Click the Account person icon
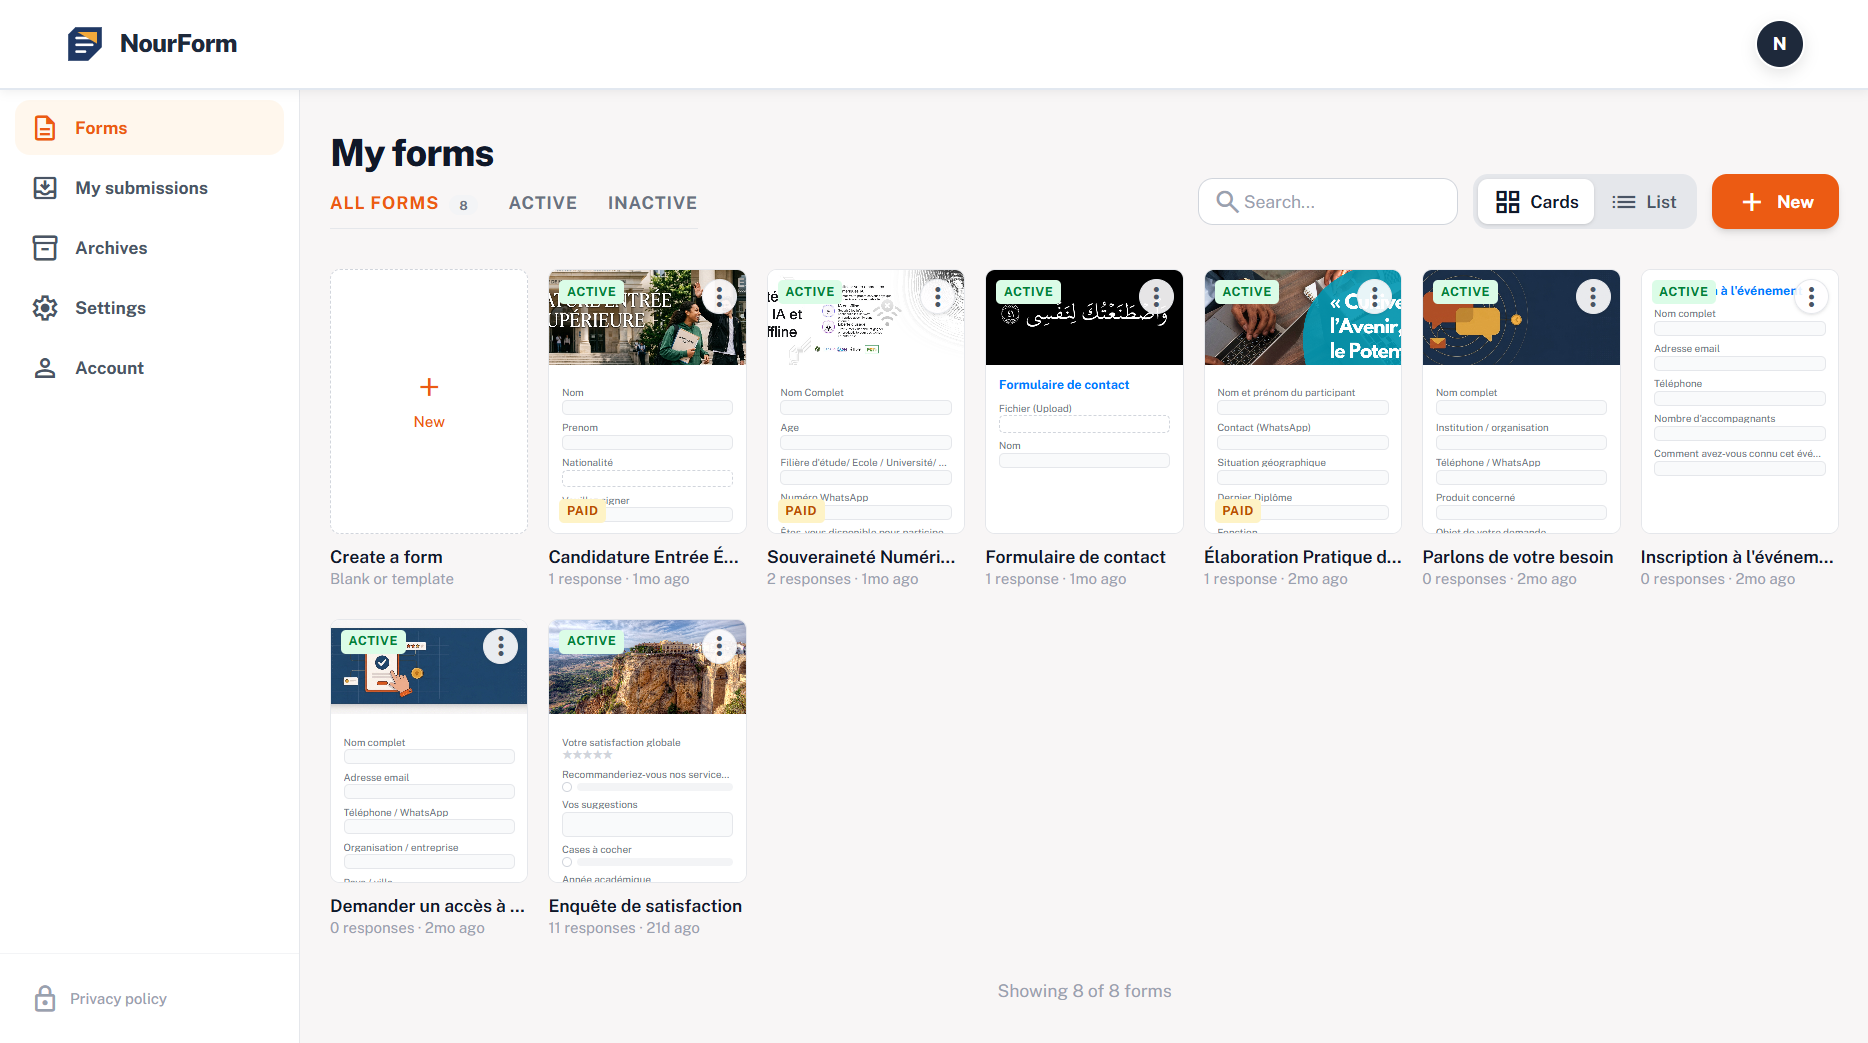 (45, 368)
